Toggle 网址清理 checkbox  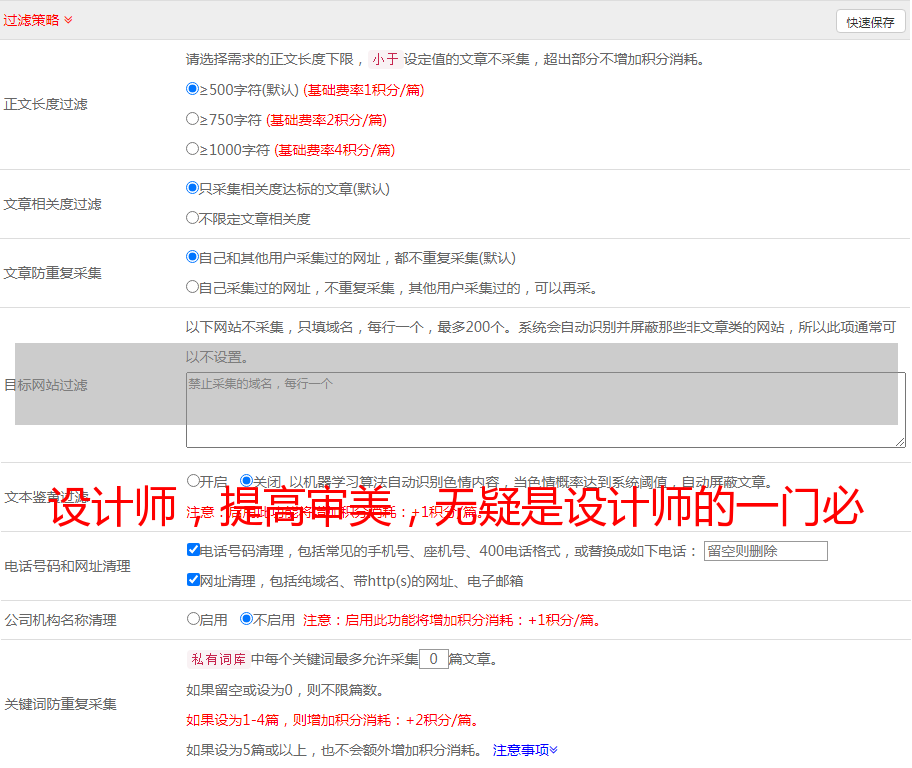point(193,579)
